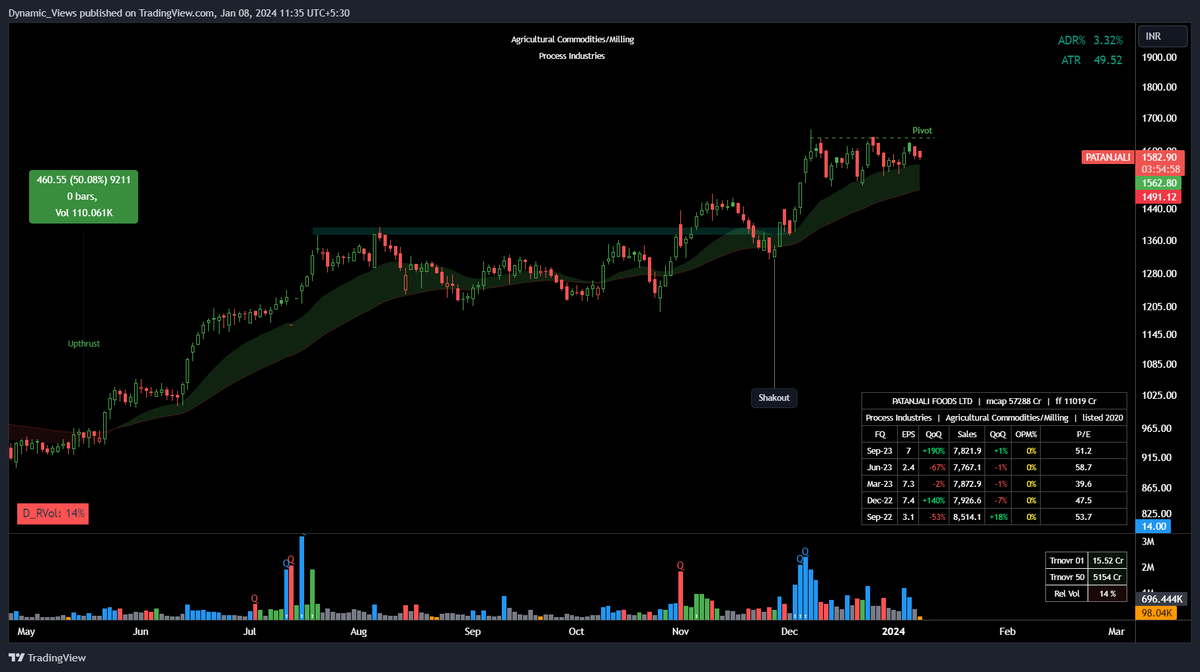Click the TradingView logo at bottom left
This screenshot has height=672, width=1200.
click(48, 657)
